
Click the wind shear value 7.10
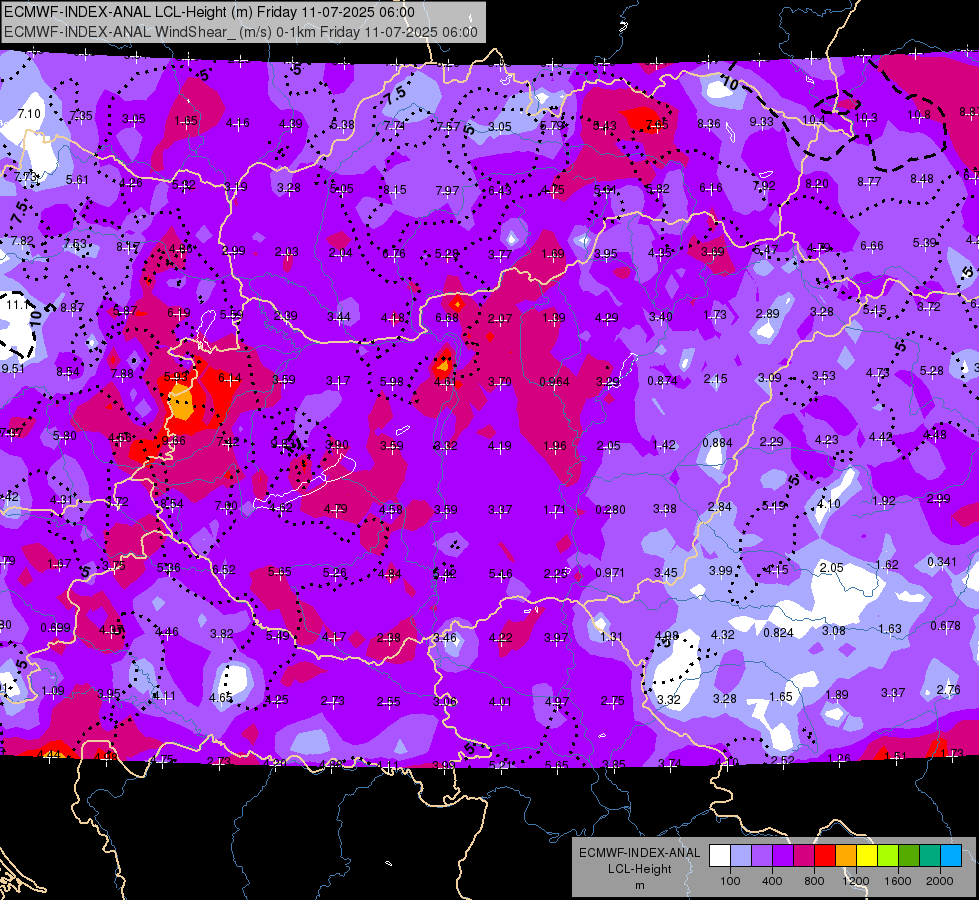click(x=29, y=114)
